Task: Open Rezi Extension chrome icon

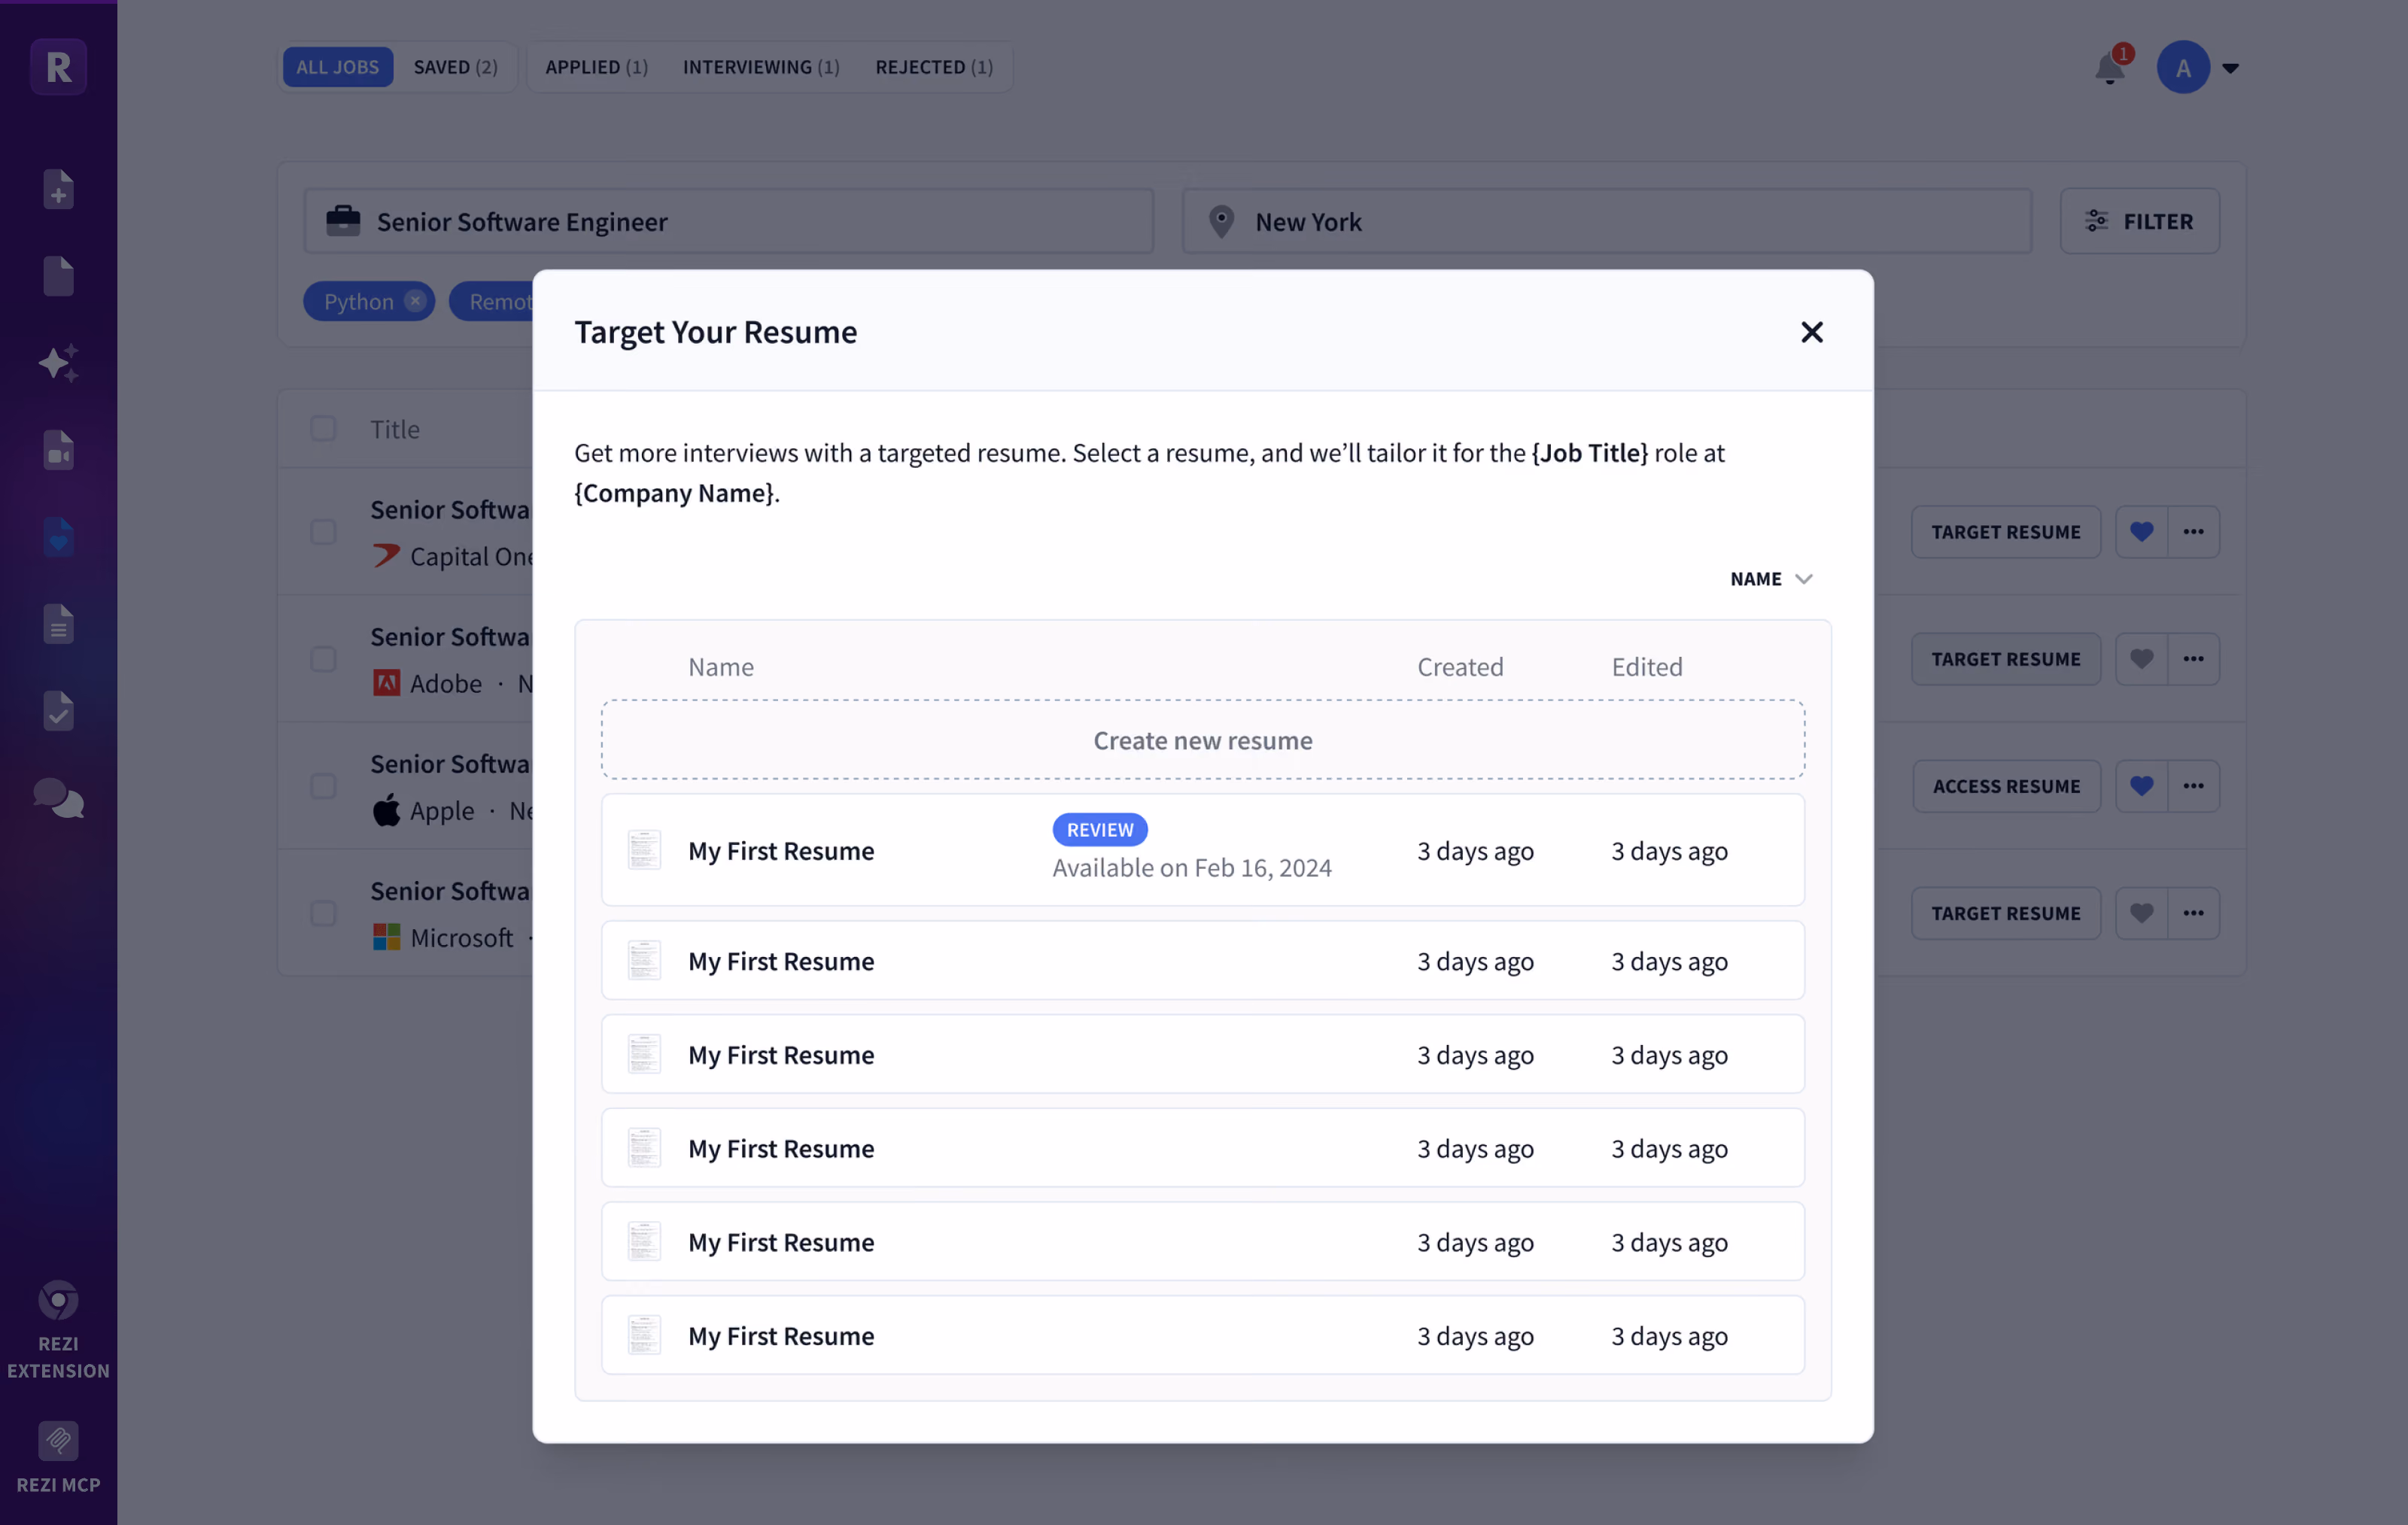Action: coord(58,1301)
